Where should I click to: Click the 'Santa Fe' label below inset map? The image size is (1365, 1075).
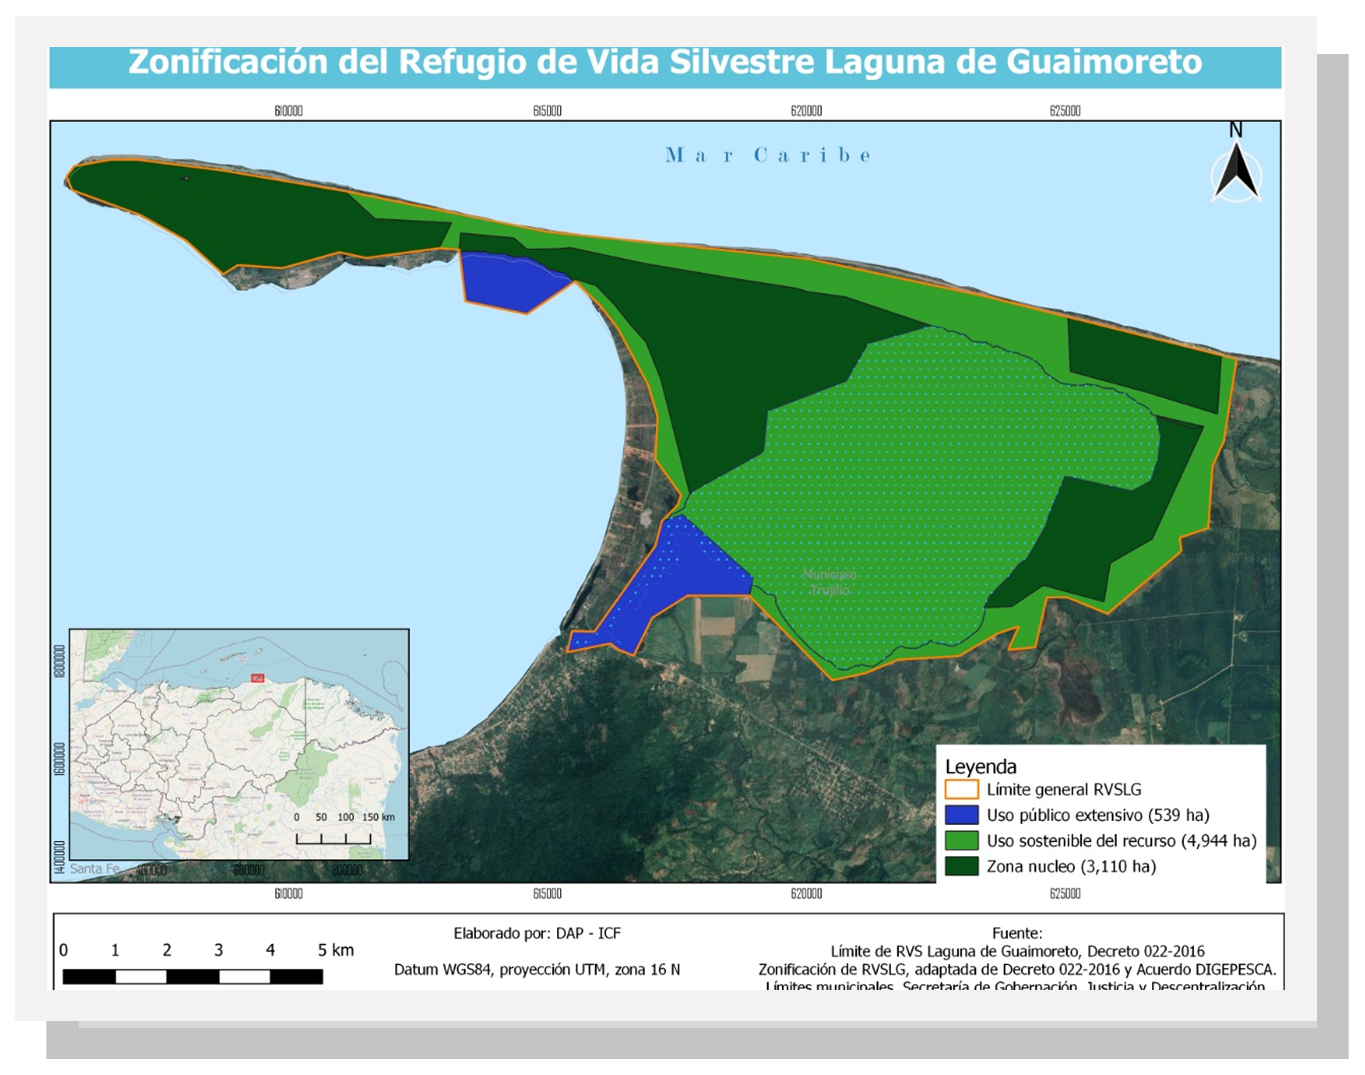click(94, 868)
